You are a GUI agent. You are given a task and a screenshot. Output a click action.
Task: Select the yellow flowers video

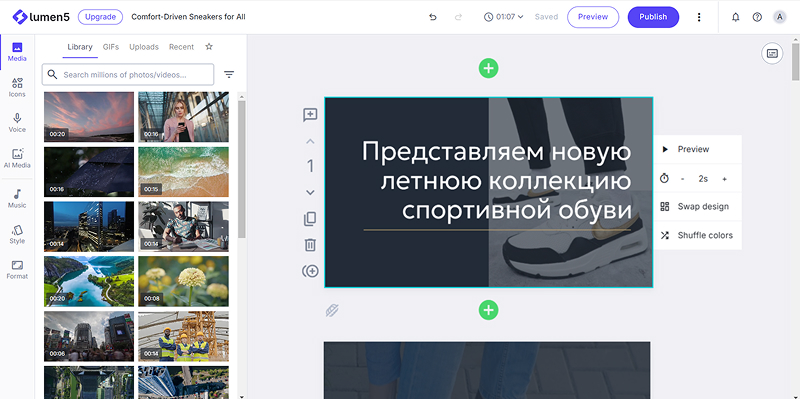pos(184,281)
